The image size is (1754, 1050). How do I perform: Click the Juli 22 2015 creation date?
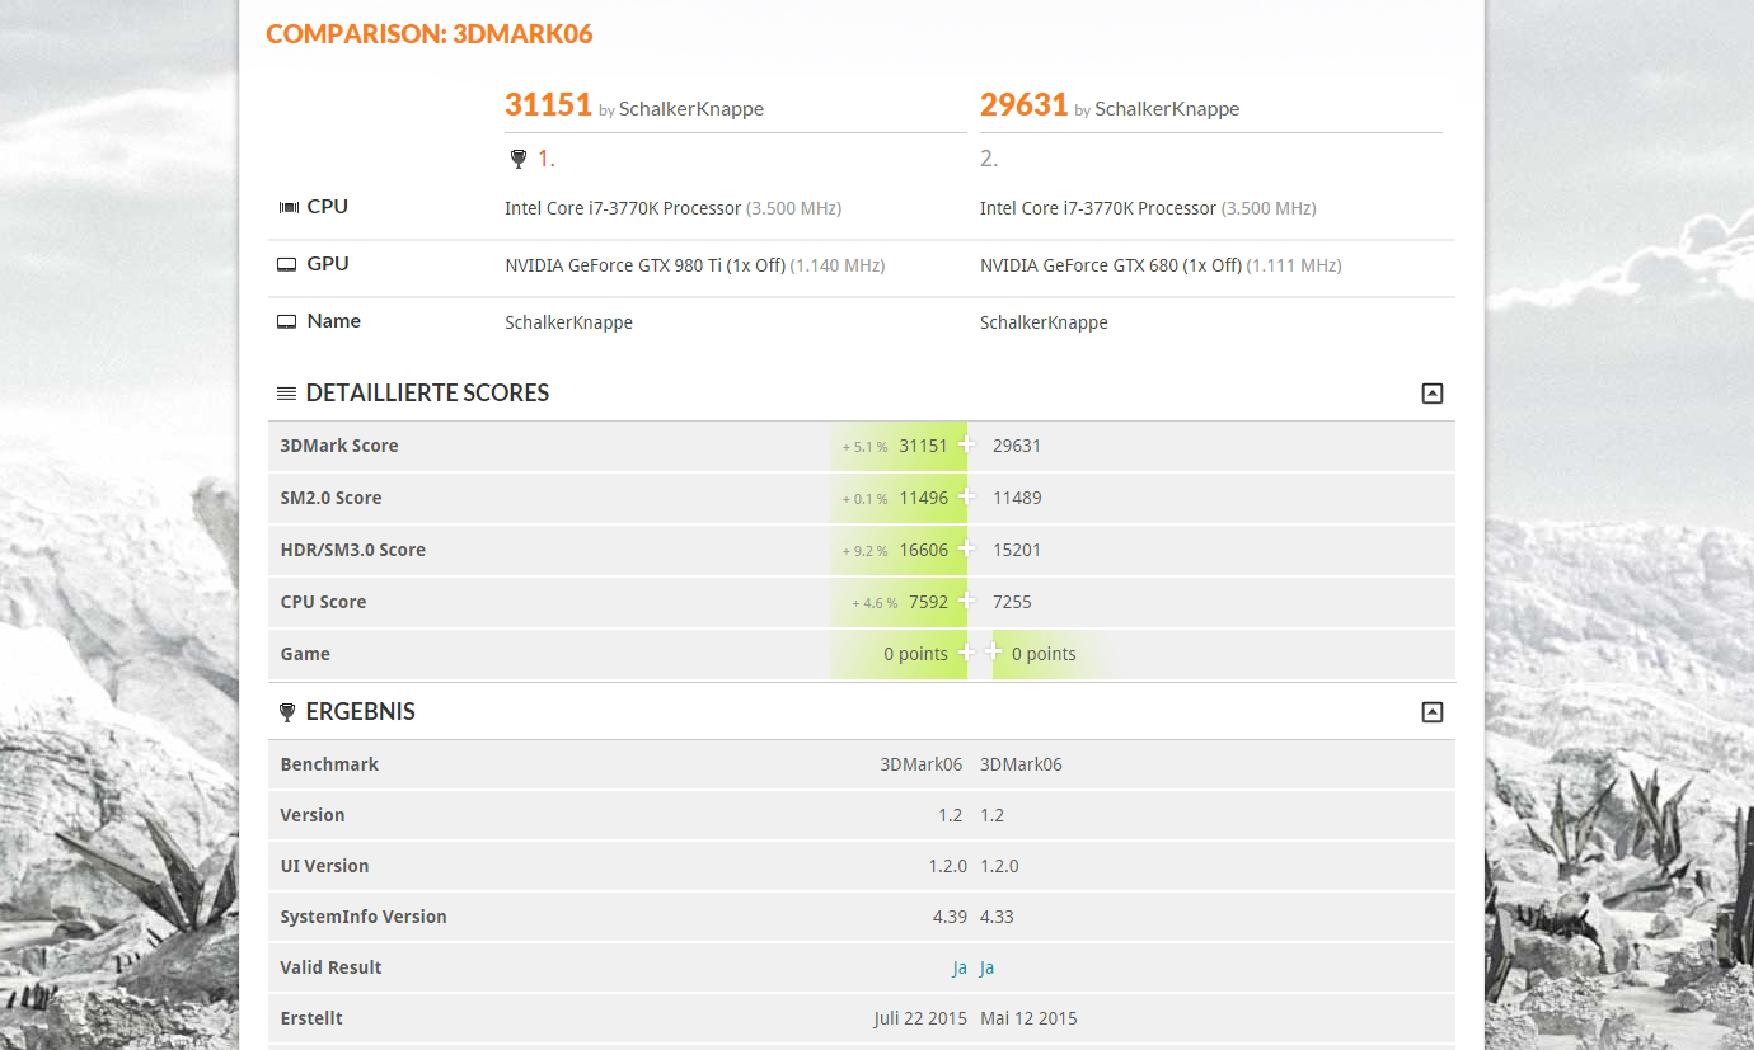point(920,1019)
